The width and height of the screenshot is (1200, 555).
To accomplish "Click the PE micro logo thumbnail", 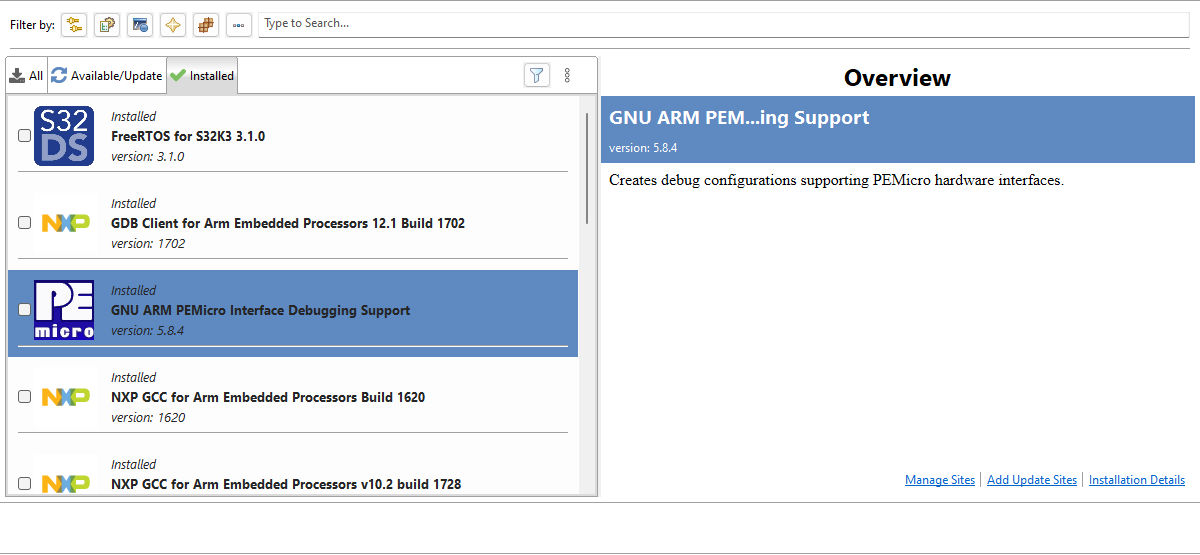I will 64,310.
